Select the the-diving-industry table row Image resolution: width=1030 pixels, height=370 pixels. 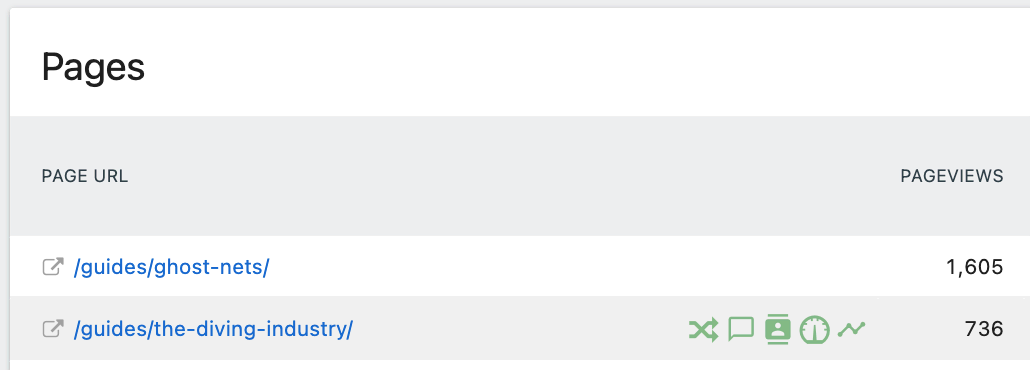tap(520, 328)
